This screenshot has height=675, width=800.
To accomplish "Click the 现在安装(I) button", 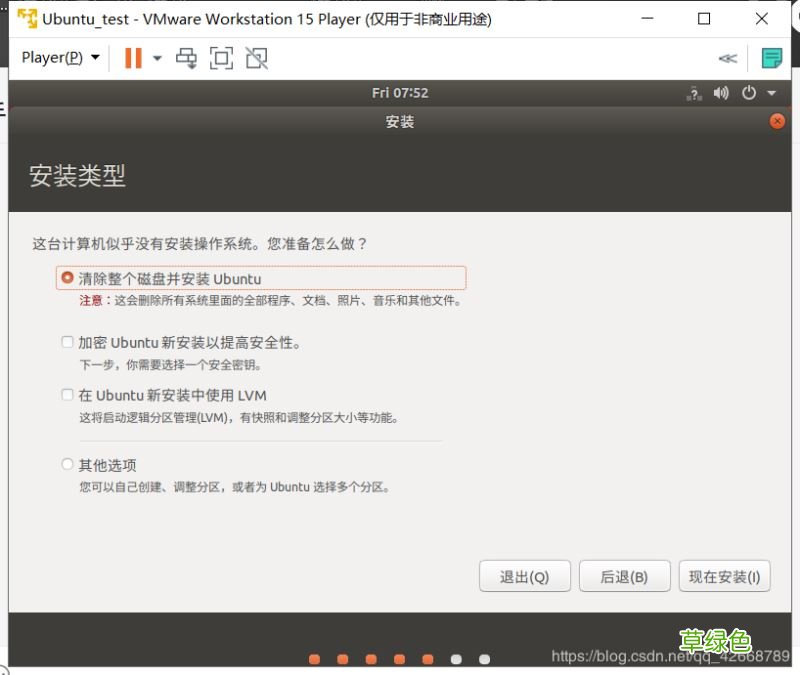I will coord(724,576).
